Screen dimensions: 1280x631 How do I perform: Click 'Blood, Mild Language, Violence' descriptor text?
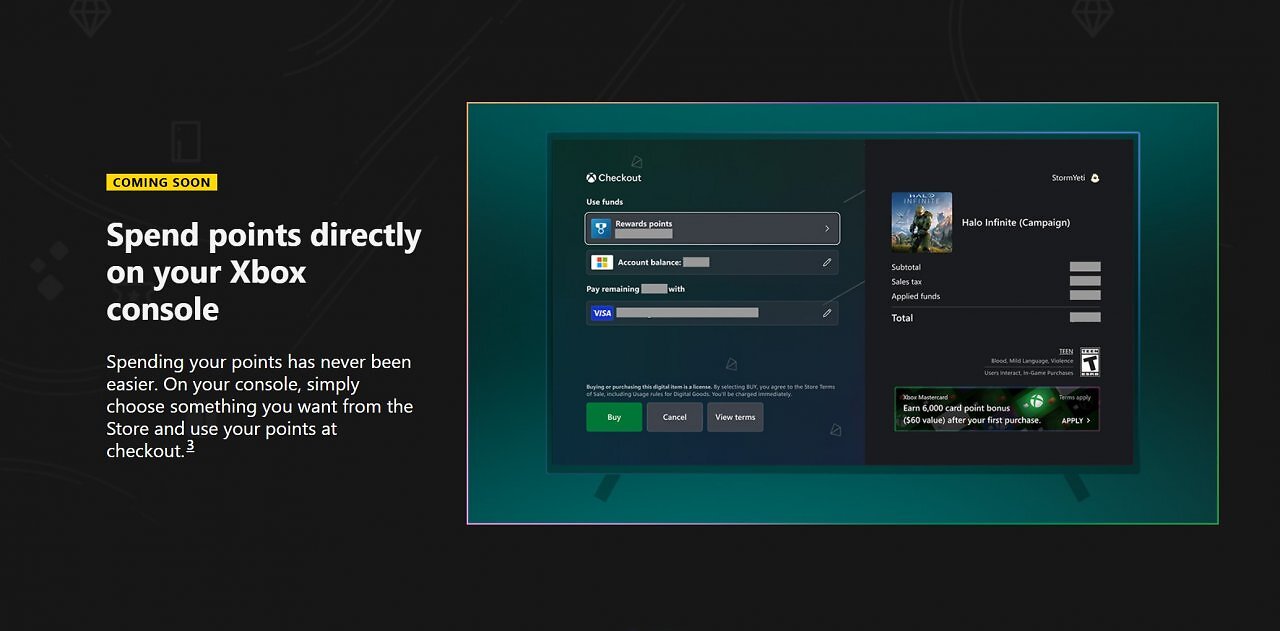1032,361
